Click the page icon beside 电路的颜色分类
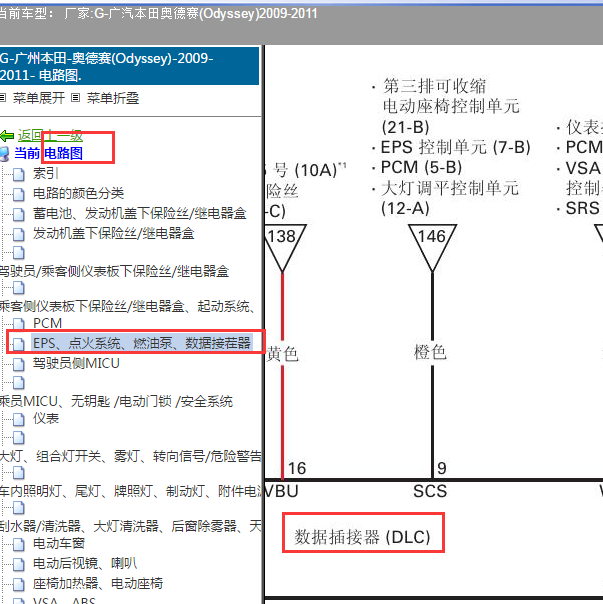The image size is (603, 604). 18,194
